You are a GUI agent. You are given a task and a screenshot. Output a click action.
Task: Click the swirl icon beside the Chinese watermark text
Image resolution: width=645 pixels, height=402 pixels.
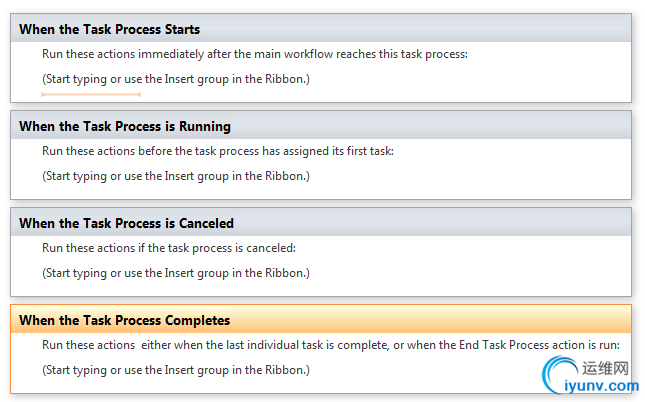[x=559, y=372]
